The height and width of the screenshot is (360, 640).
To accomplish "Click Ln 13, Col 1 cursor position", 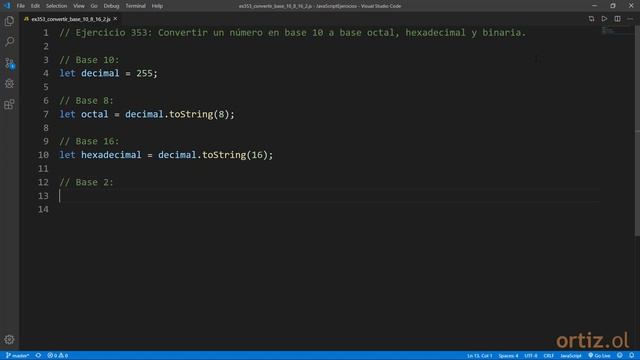I will click(479, 356).
